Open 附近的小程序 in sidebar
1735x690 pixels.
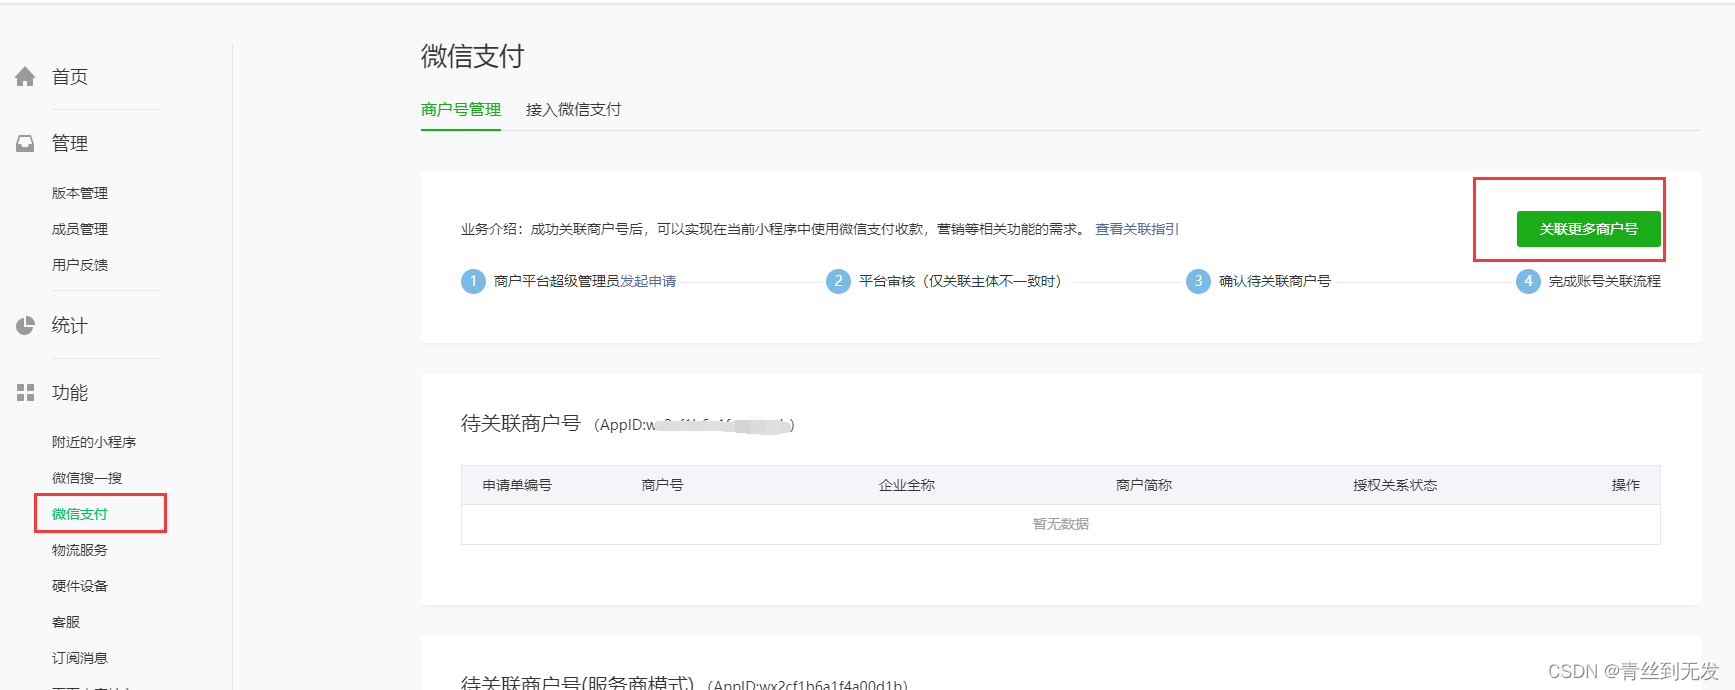click(x=94, y=442)
